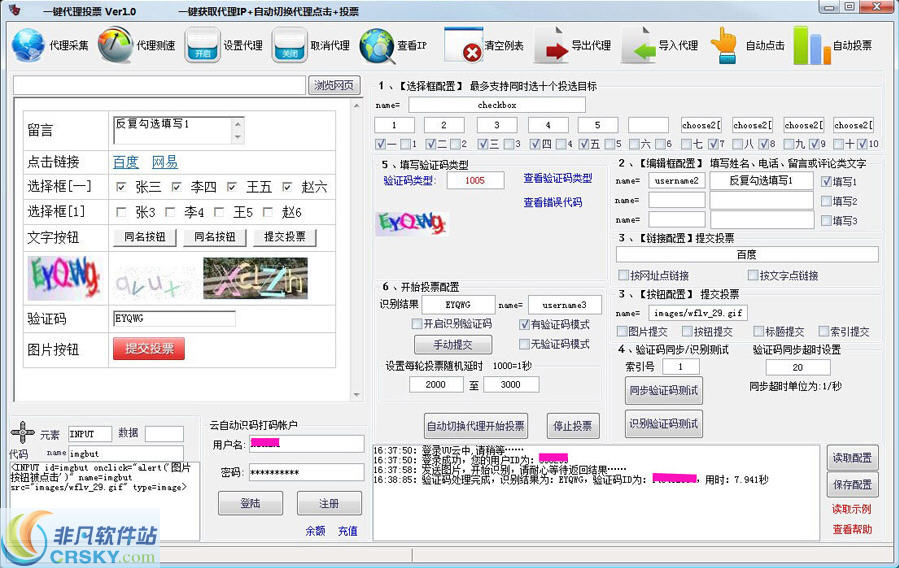
Task: Click the 取消代理 off-switch icon
Action: tap(290, 45)
